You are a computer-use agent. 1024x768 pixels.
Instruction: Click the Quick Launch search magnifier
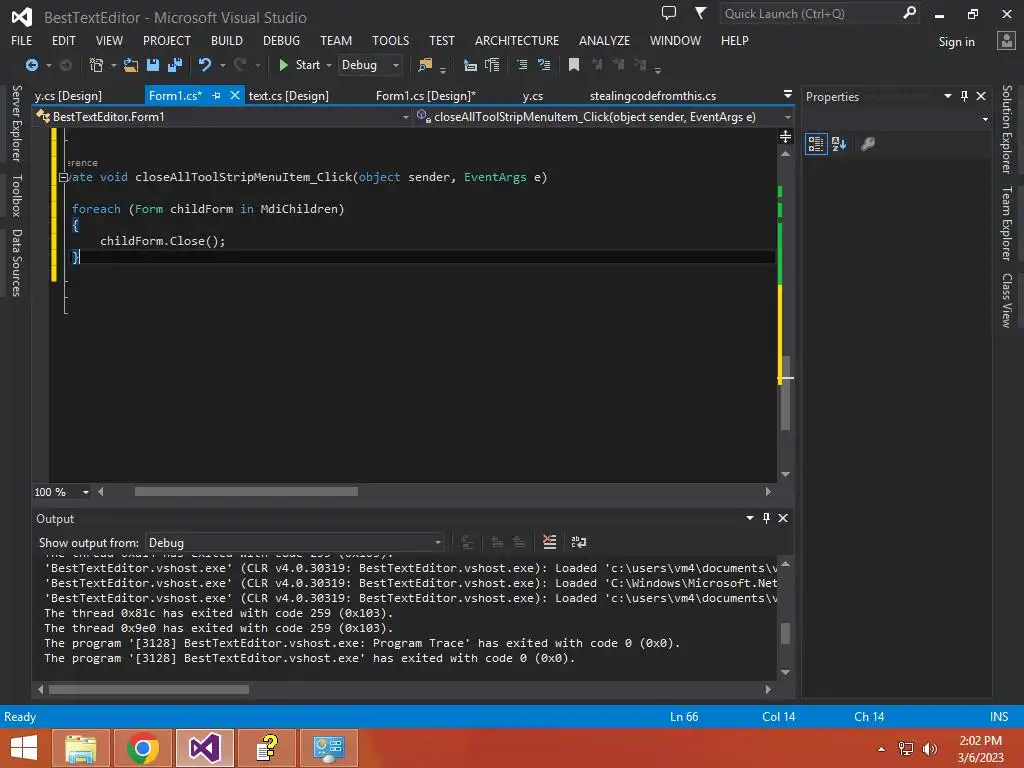[909, 13]
